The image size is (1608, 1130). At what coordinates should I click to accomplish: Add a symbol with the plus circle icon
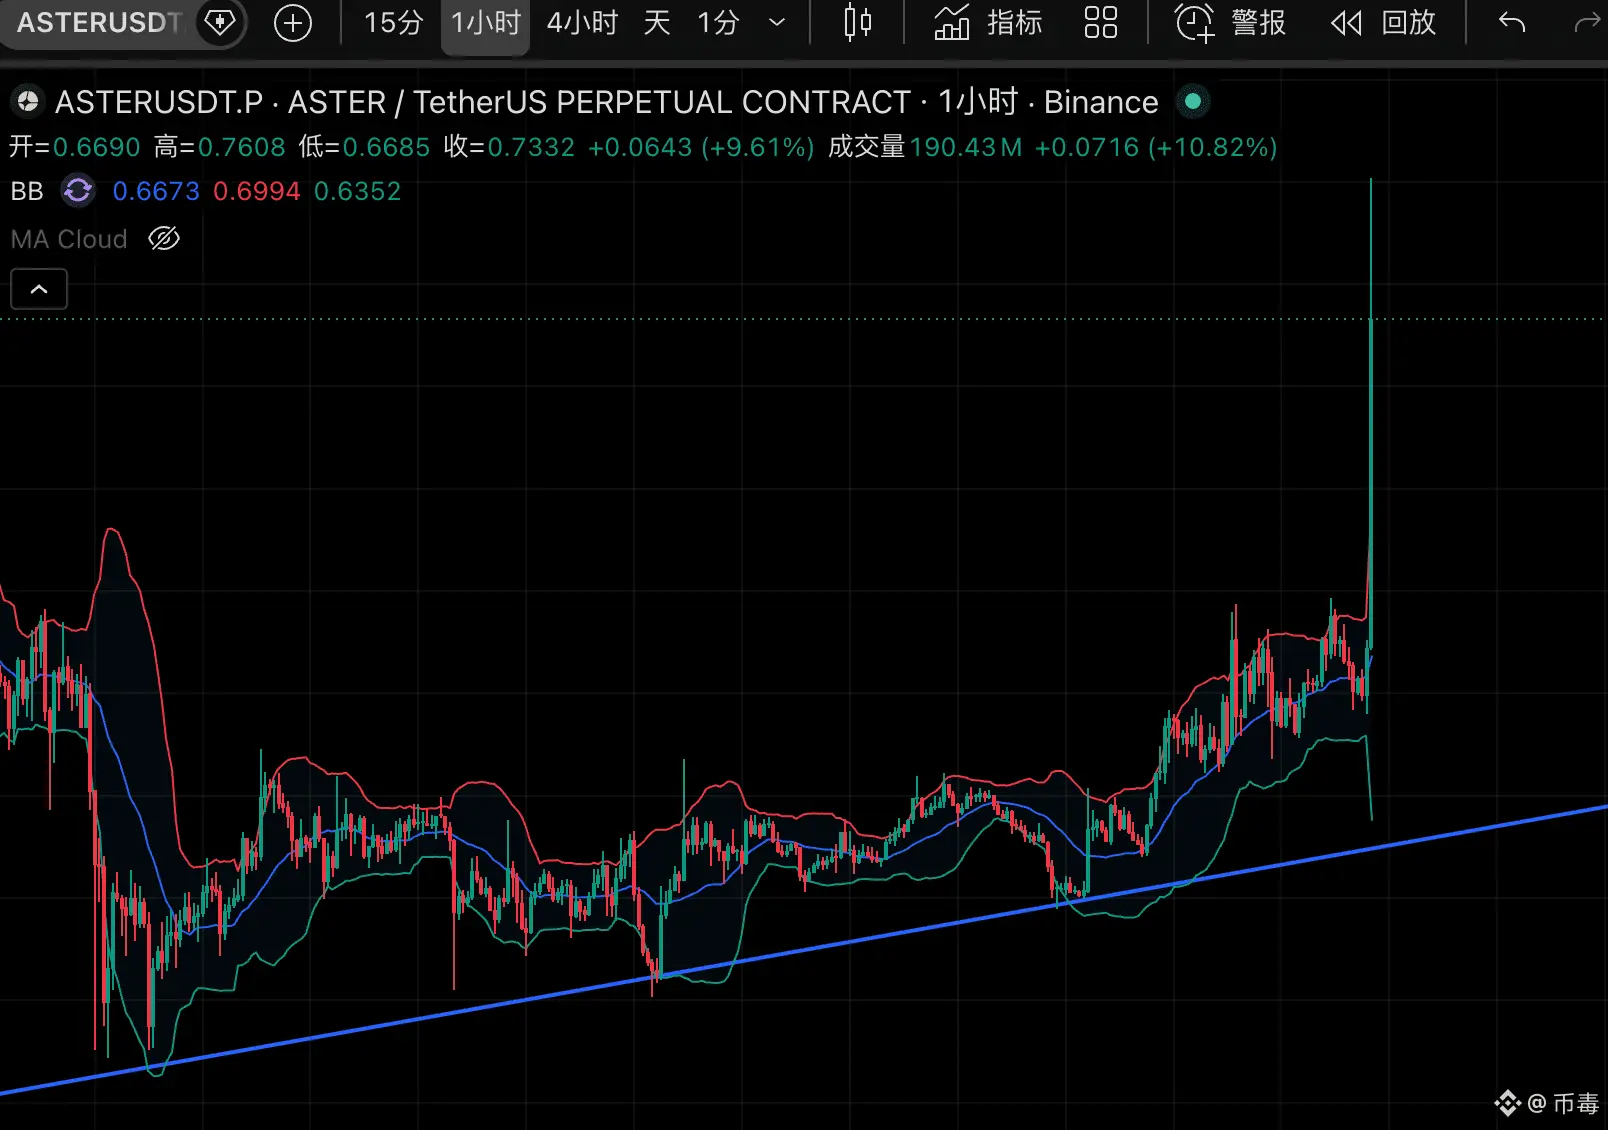pyautogui.click(x=293, y=22)
